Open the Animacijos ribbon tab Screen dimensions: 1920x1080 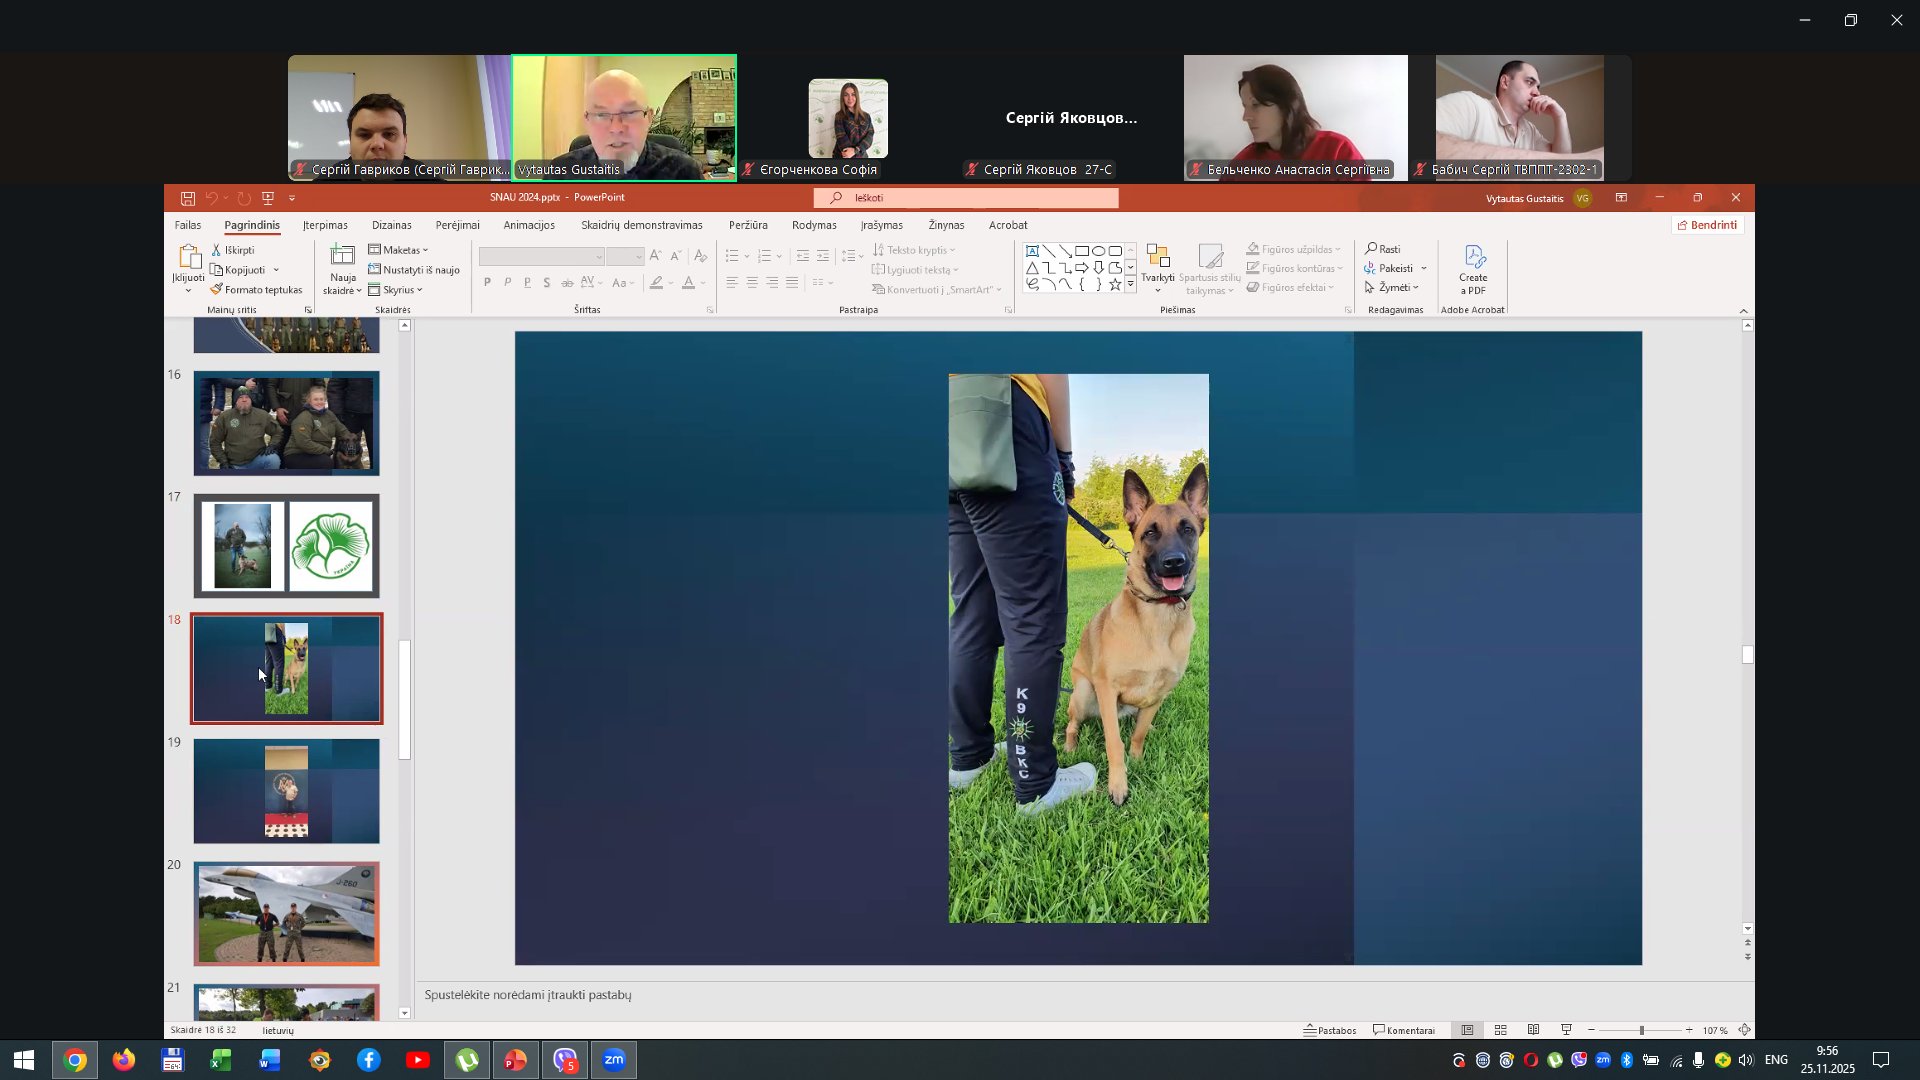tap(528, 225)
